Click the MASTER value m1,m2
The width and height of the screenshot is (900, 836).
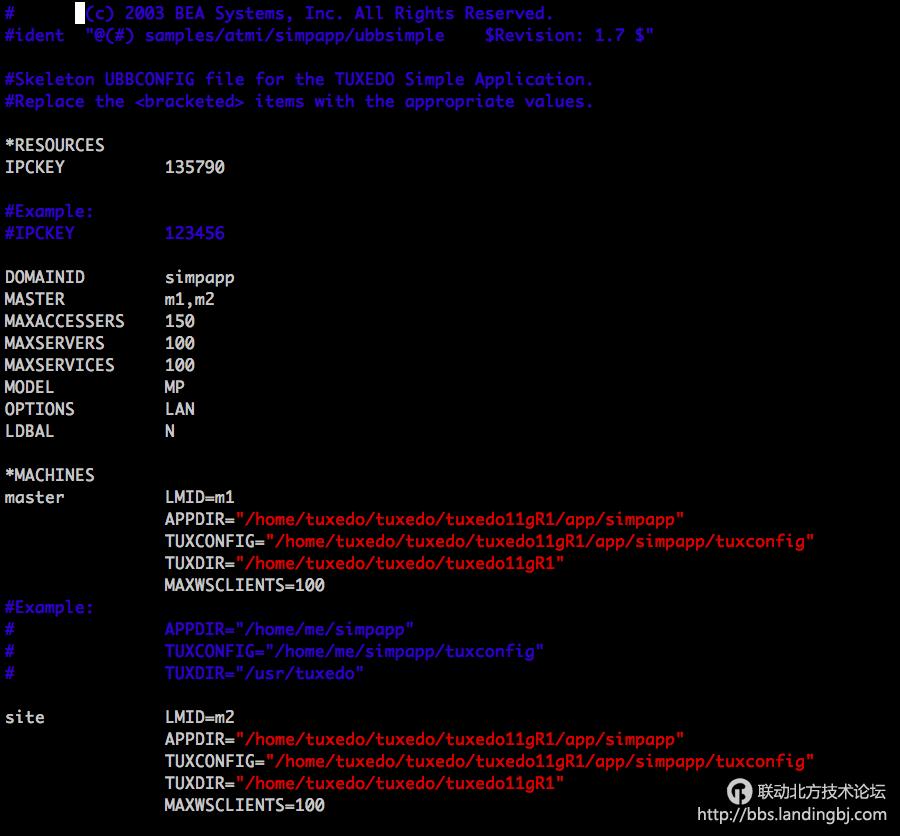point(189,299)
